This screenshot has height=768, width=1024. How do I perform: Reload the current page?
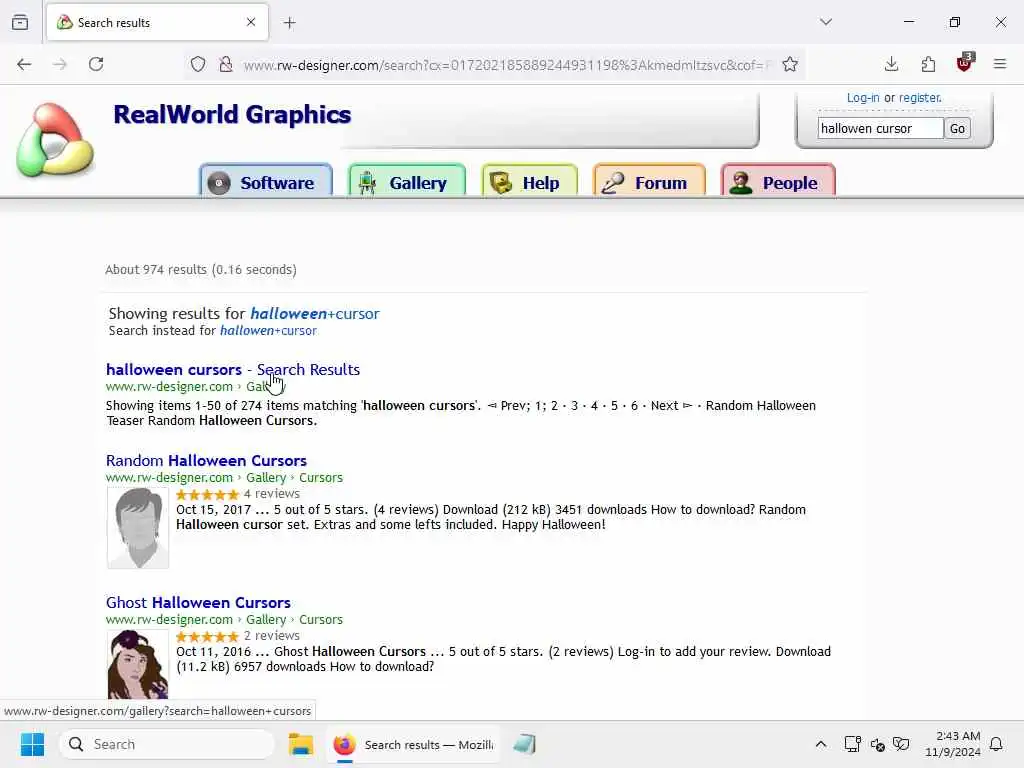click(96, 64)
